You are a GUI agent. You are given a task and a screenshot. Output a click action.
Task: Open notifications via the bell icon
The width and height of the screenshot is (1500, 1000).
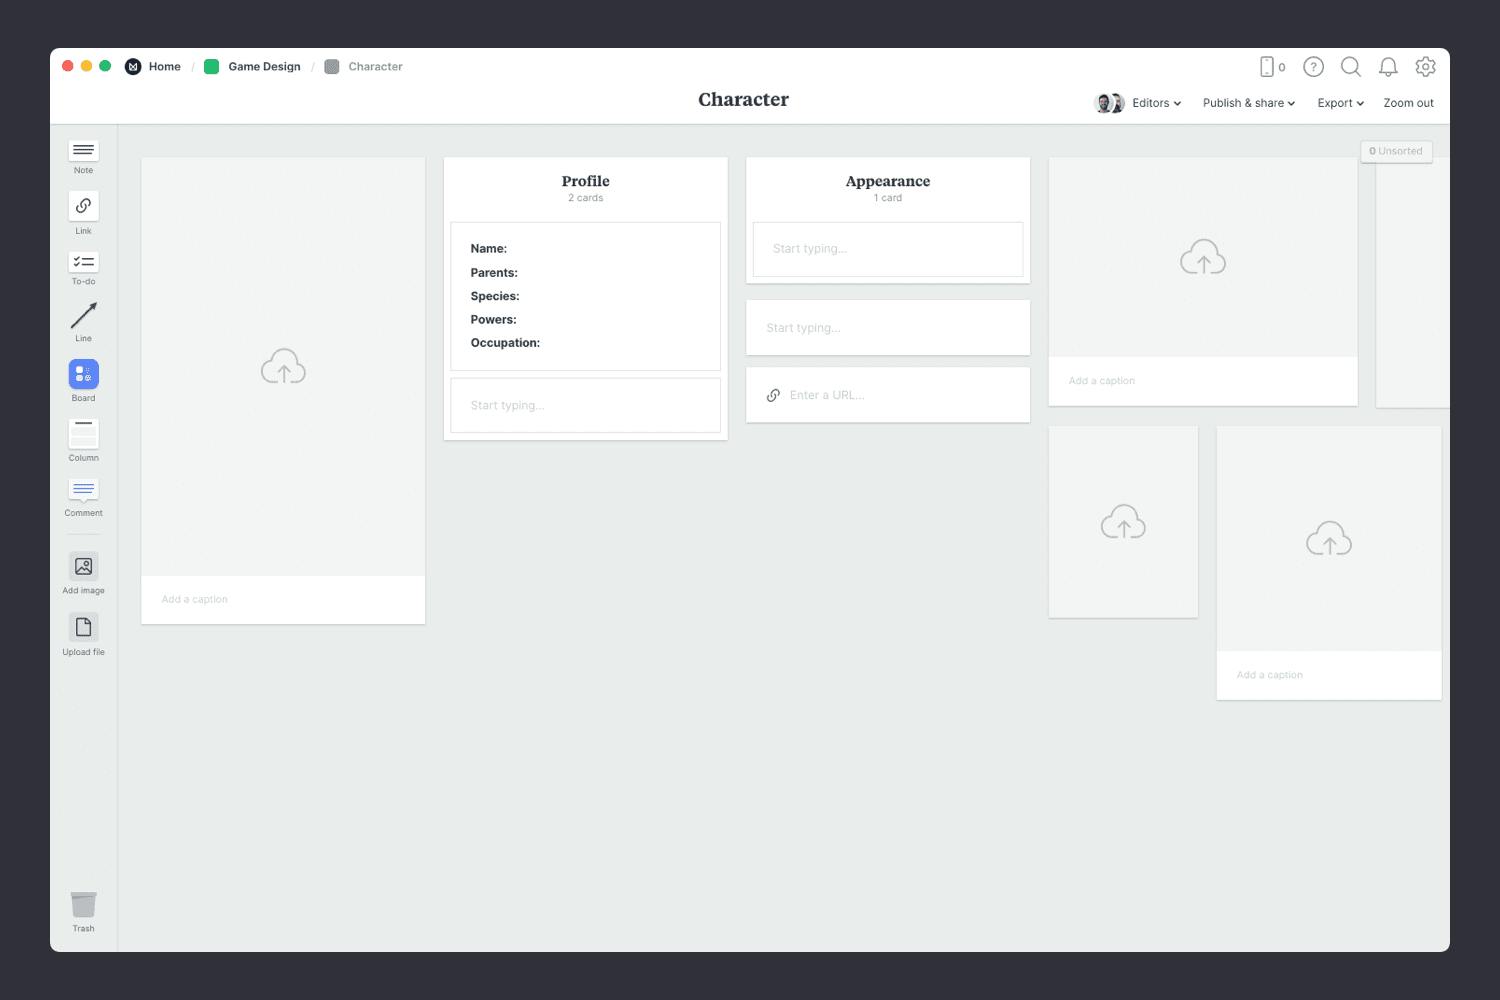[x=1388, y=67]
